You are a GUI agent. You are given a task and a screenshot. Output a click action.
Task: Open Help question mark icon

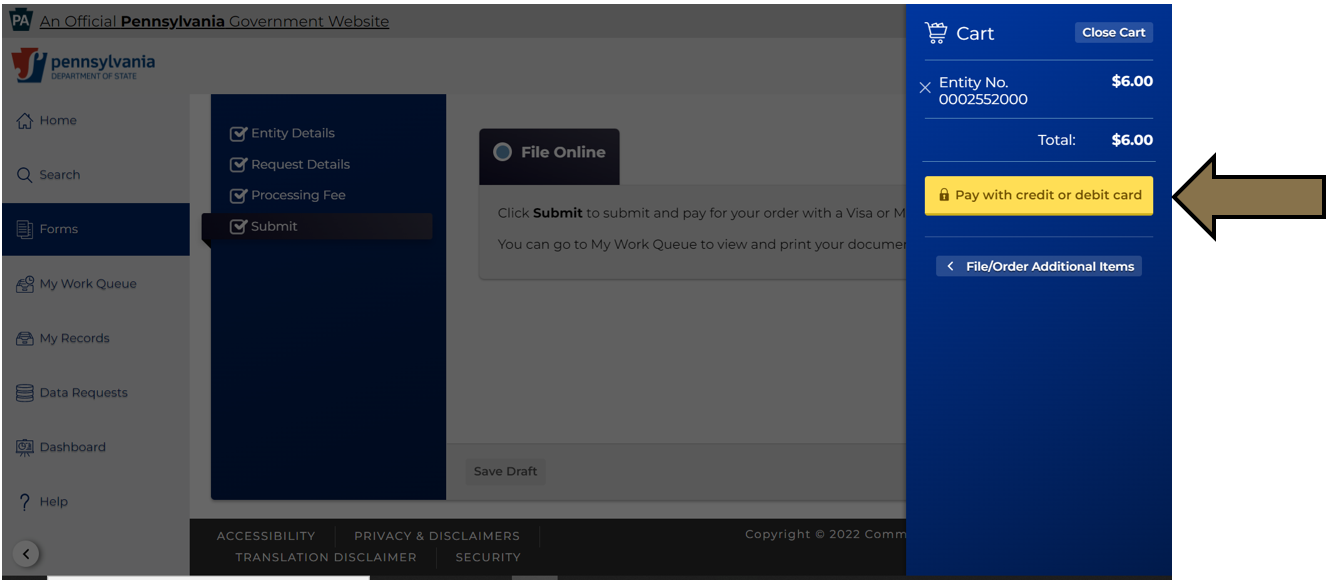click(25, 502)
